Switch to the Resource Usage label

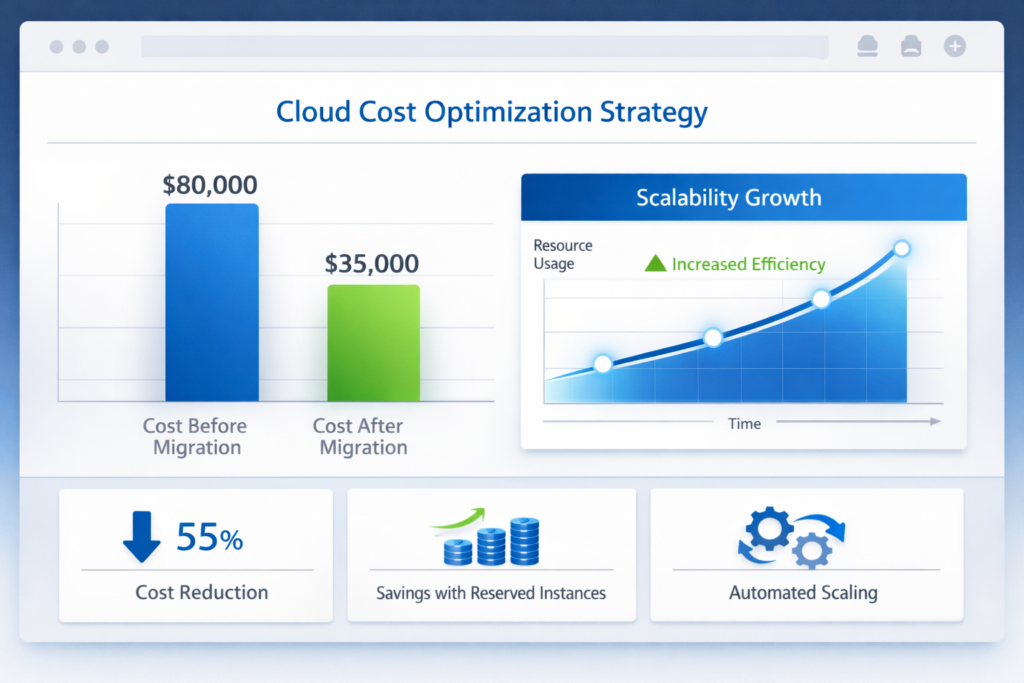(x=562, y=254)
